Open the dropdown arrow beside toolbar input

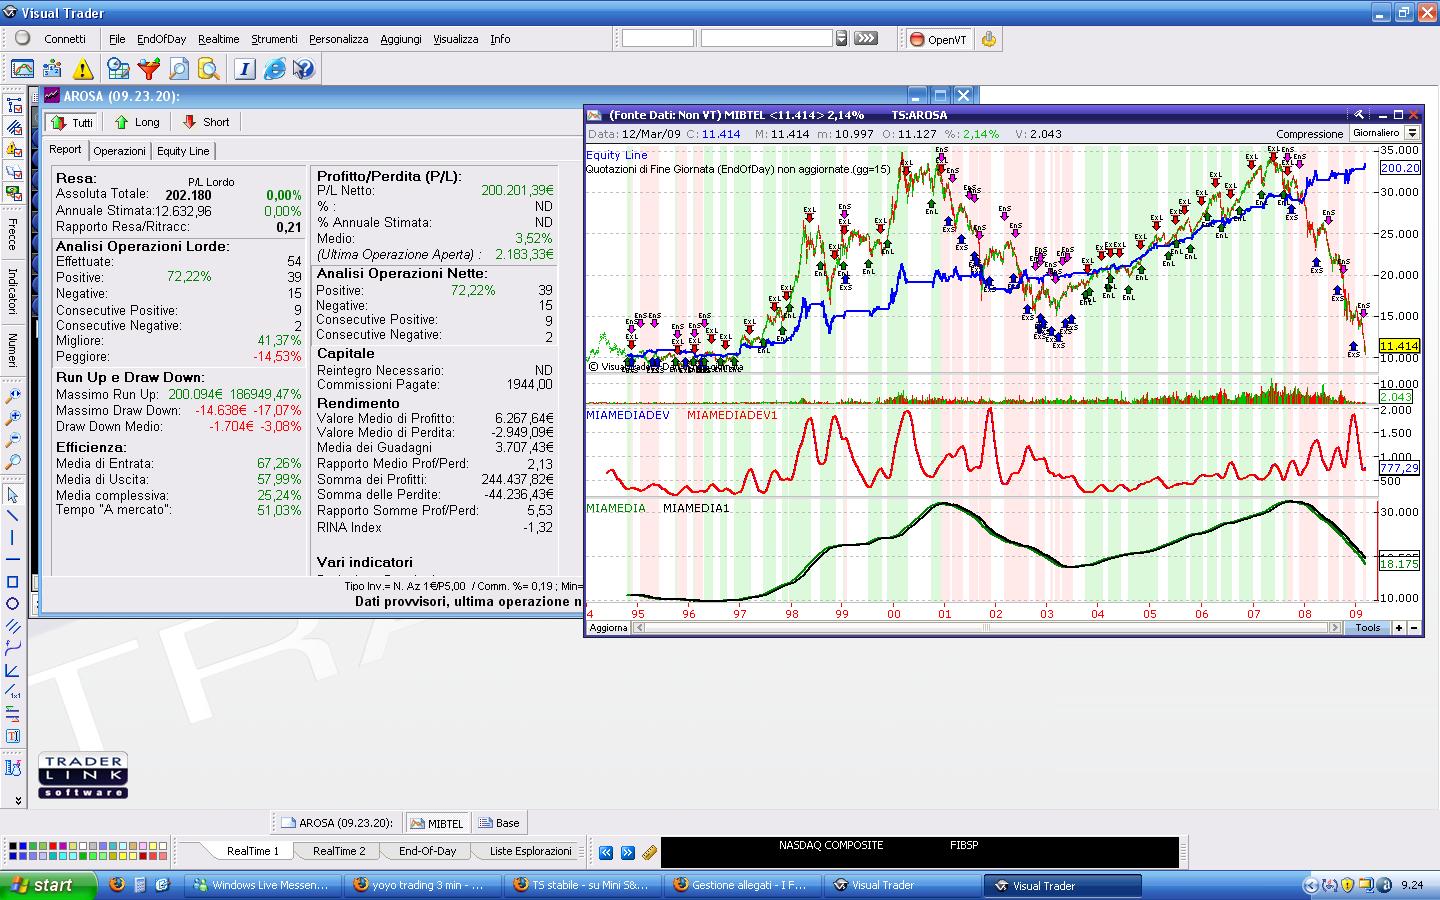[x=841, y=38]
